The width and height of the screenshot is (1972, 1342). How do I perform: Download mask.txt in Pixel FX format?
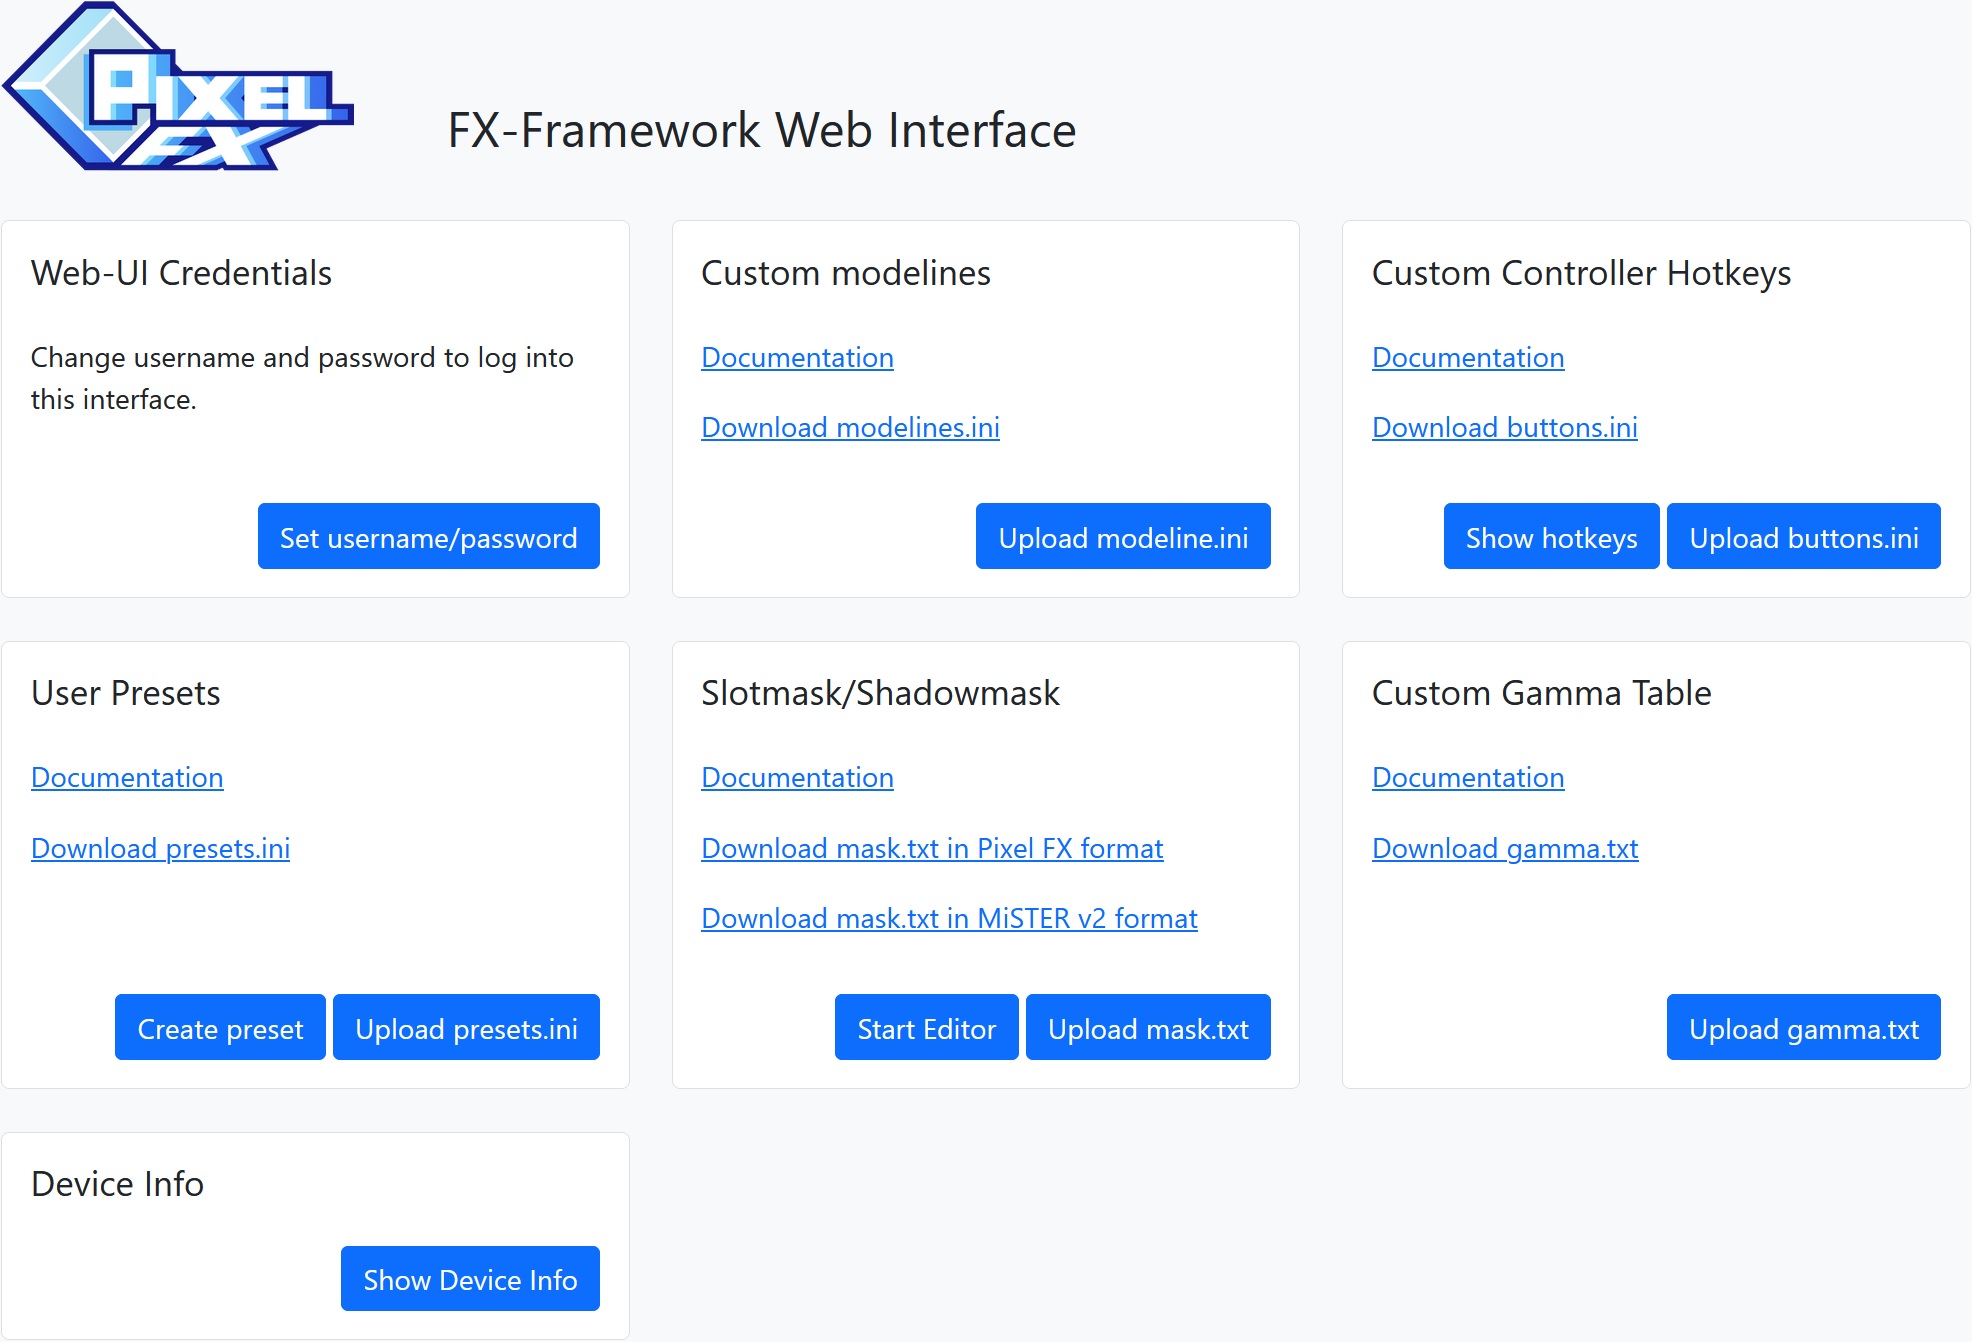click(932, 849)
